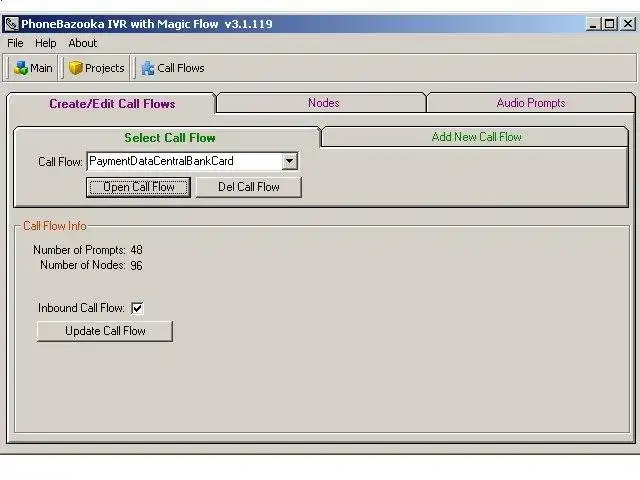Expand the Call Flow dropdown arrow

click(x=289, y=161)
